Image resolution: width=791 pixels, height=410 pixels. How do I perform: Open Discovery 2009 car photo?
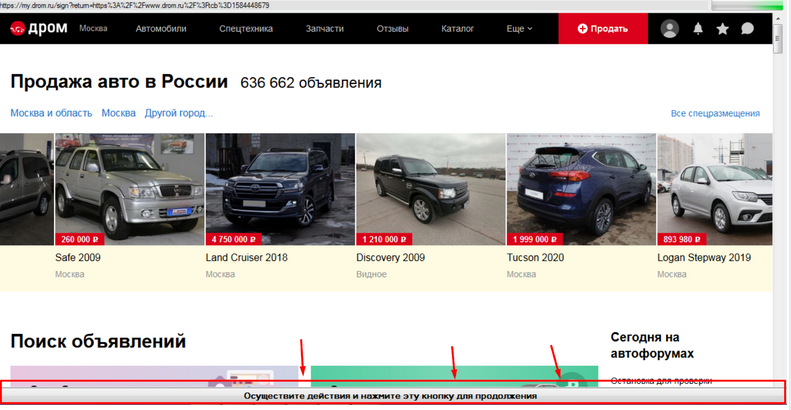click(431, 189)
